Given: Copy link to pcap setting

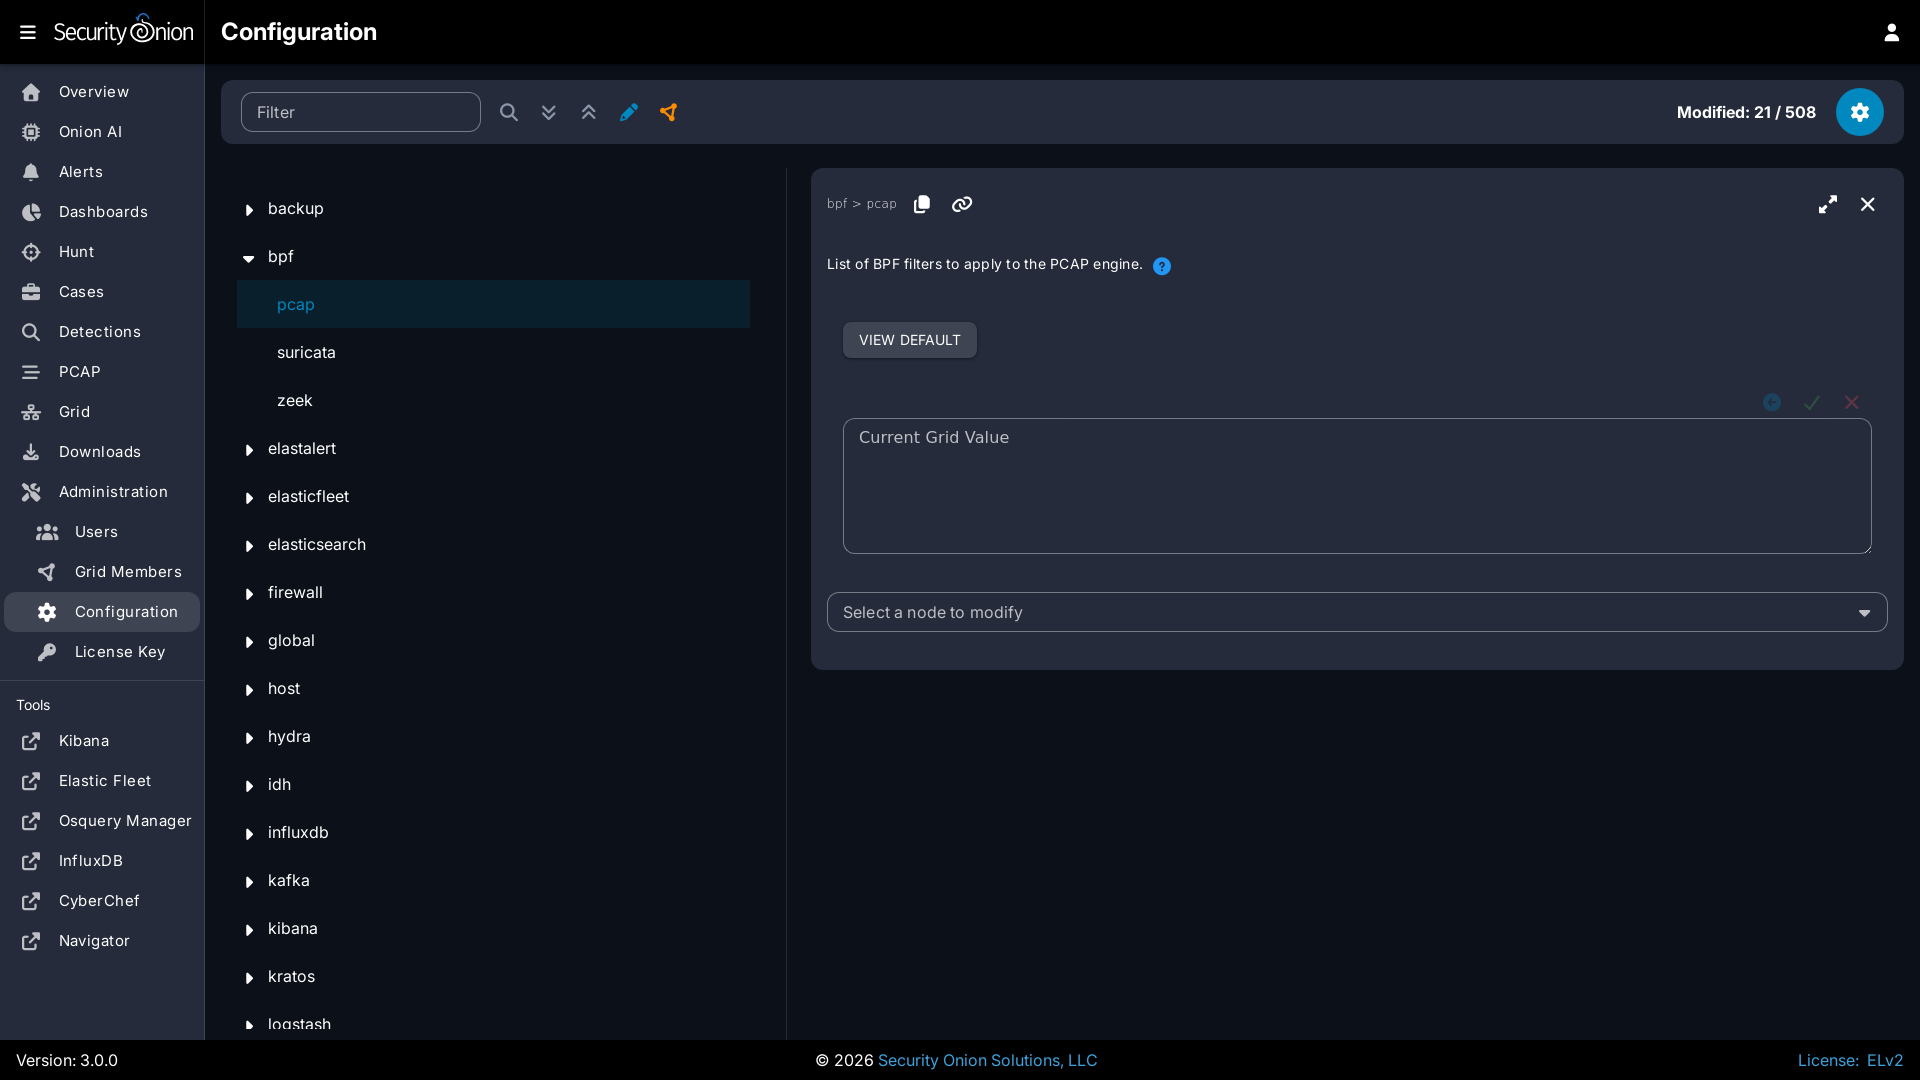Looking at the screenshot, I should [962, 204].
